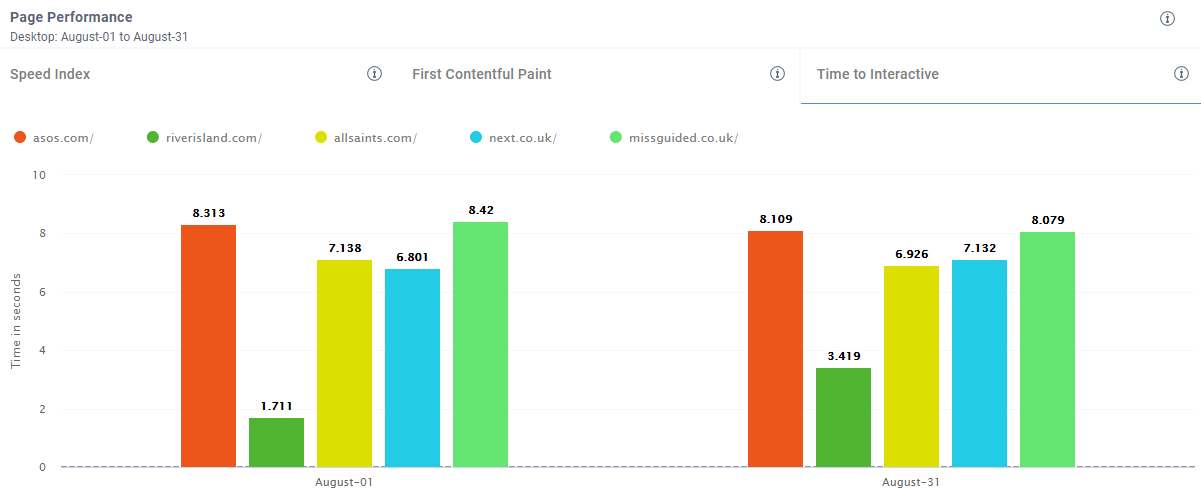Click the cyan August-31 bar labeled 7.132
Viewport: 1201px width, 503px height.
click(x=979, y=363)
